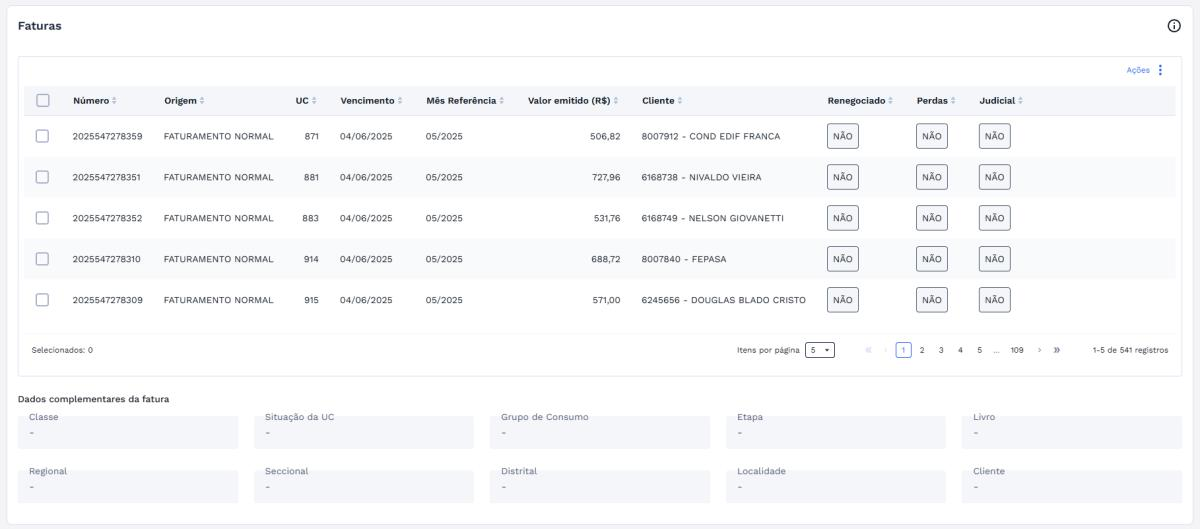Click value 506,82 cell
1200x529 pixels.
[606, 136]
